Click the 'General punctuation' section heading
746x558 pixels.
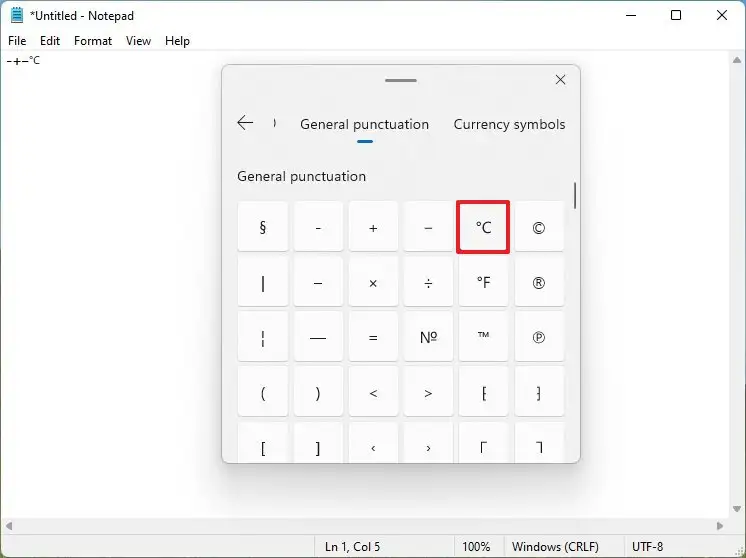coord(302,176)
